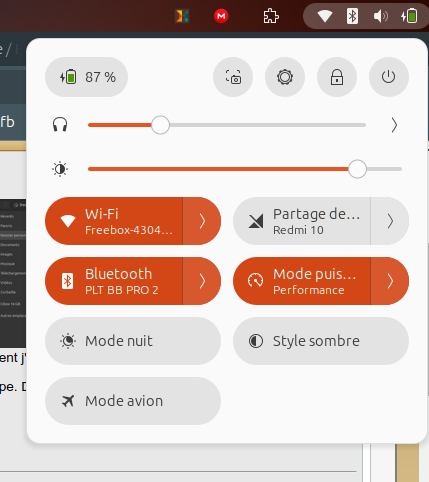Click the headphones volume icon
The image size is (429, 482).
pyautogui.click(x=60, y=125)
